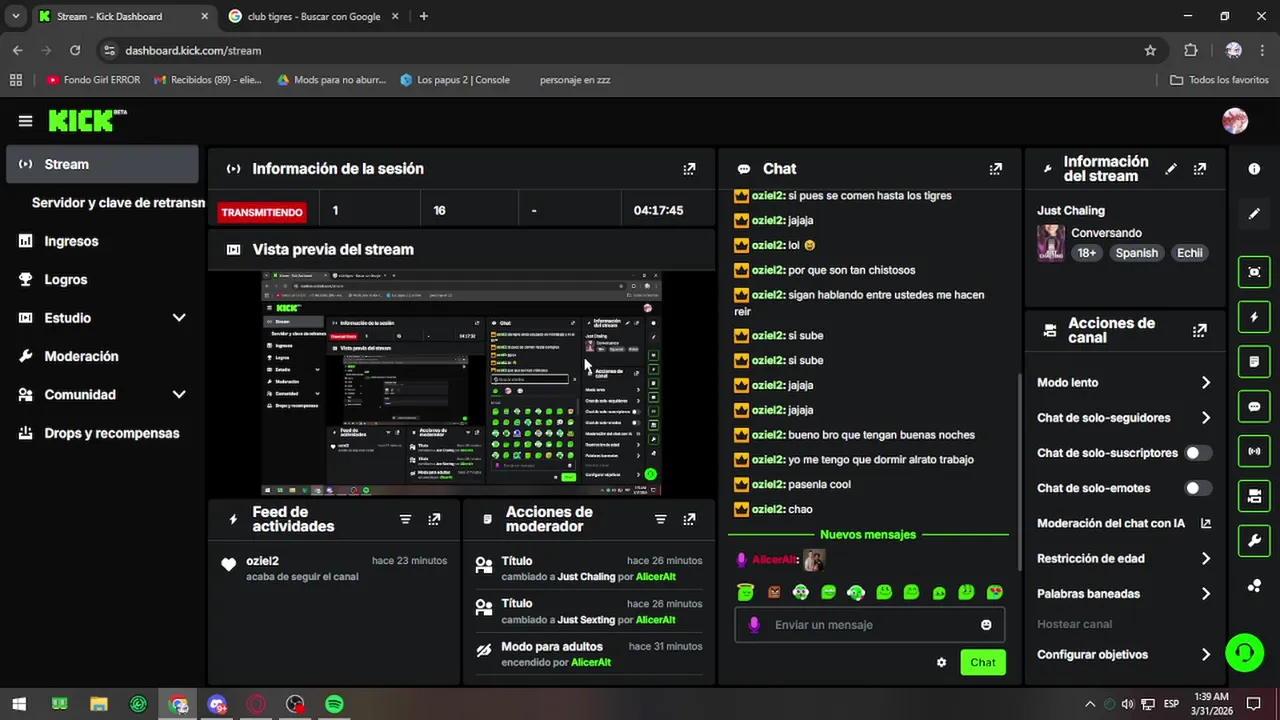Screen dimensions: 1280x720
Task: Open the green headset support button
Action: point(1244,654)
